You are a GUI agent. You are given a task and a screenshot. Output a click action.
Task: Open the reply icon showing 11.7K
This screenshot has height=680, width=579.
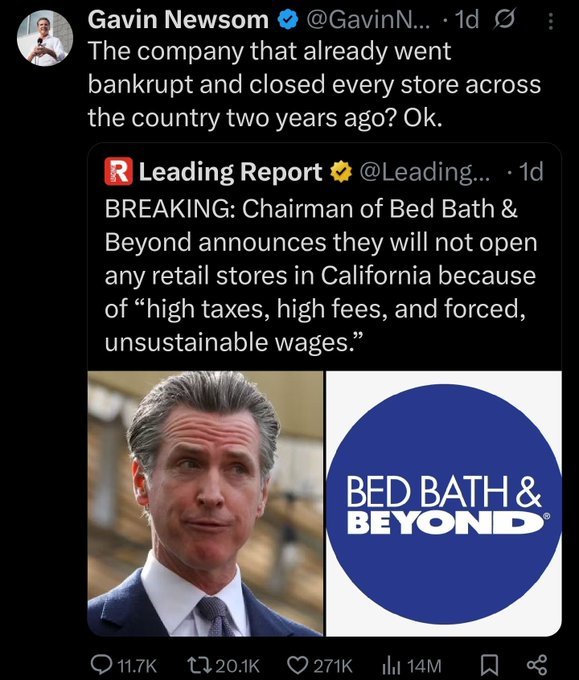124,665
